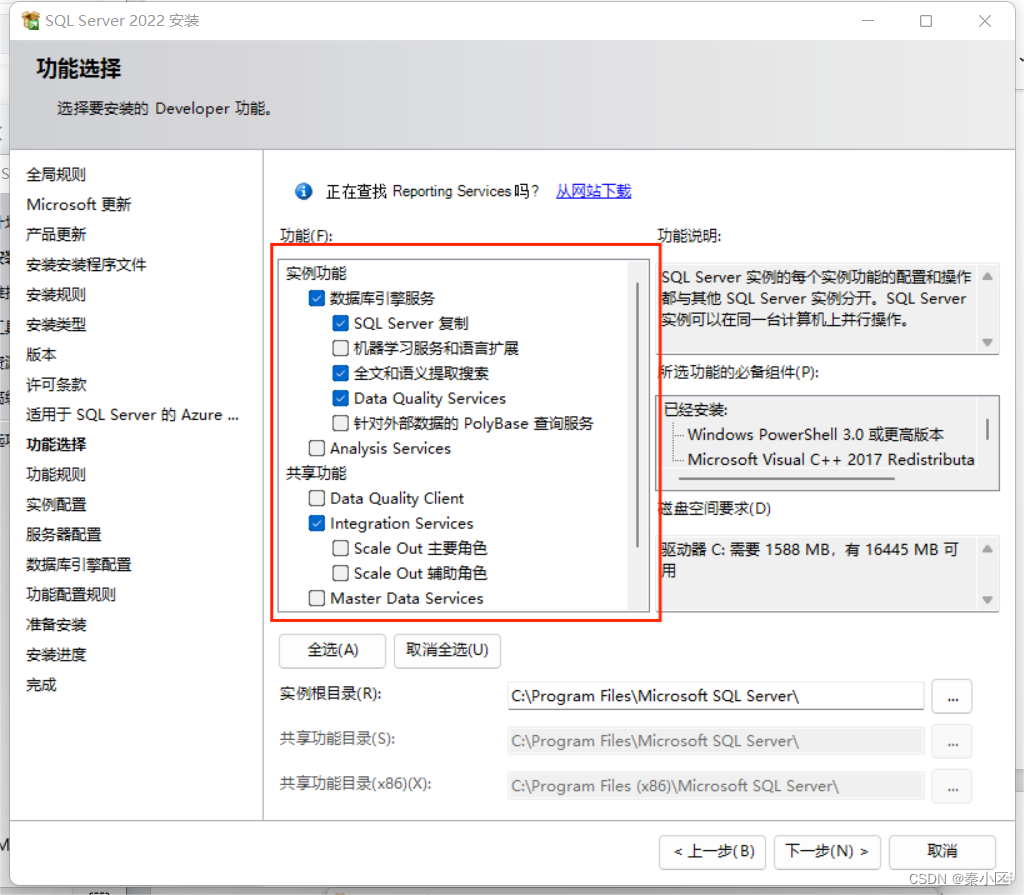The height and width of the screenshot is (895, 1024).
Task: Select the 版本 step
Action: point(41,355)
